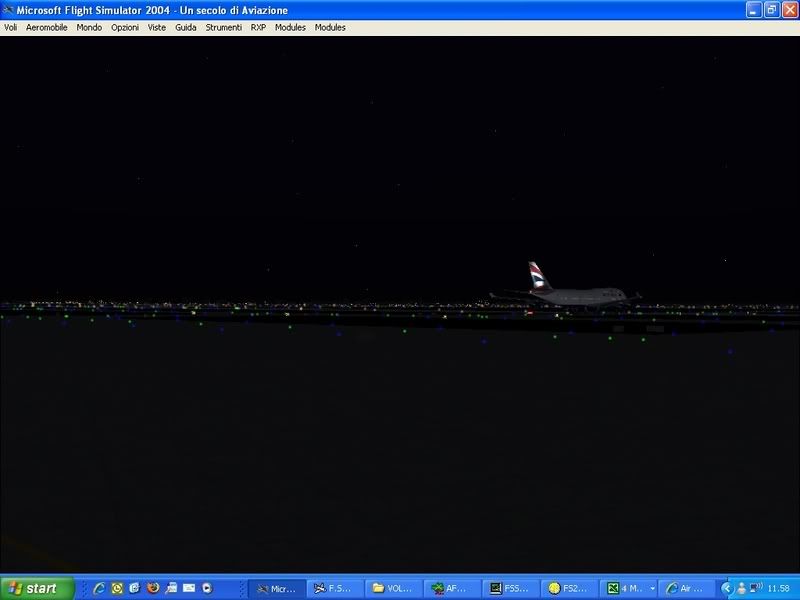Open the Voli menu
800x600 pixels.
click(11, 28)
